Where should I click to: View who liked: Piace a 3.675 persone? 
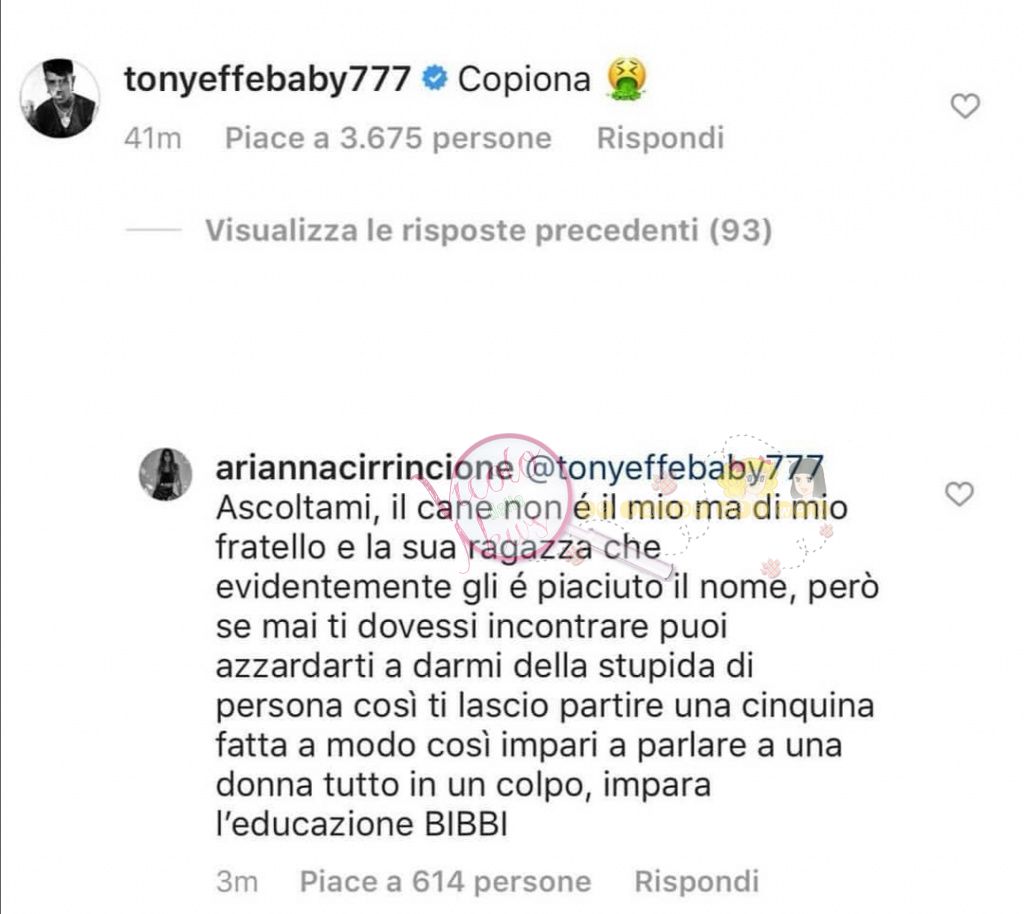(388, 138)
